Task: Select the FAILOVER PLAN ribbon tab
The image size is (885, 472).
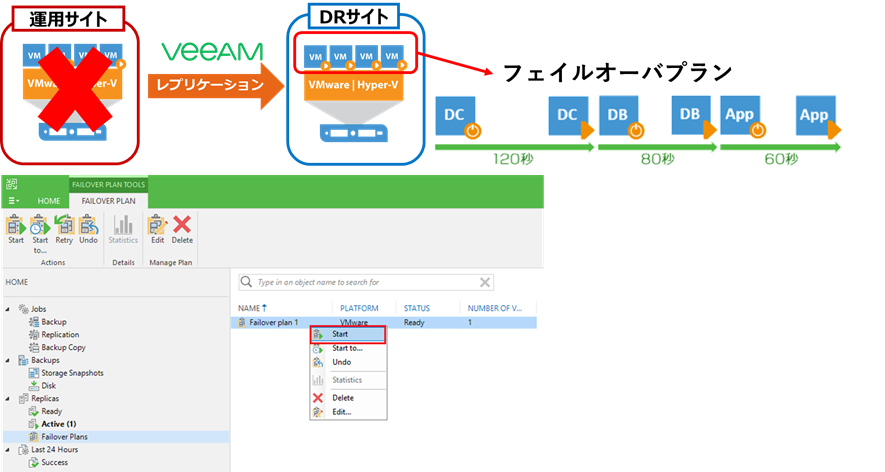Action: [108, 201]
